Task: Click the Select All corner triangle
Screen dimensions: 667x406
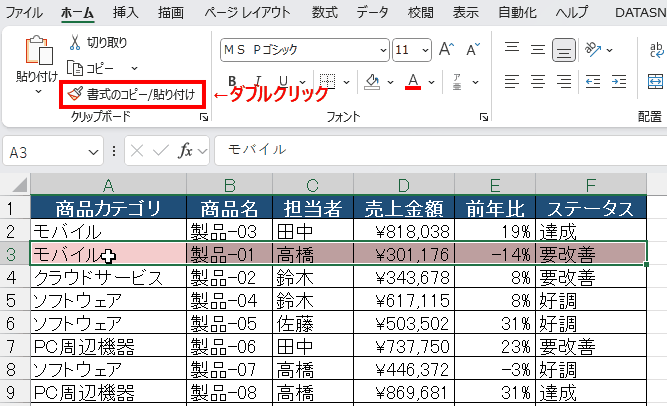Action: coord(20,185)
